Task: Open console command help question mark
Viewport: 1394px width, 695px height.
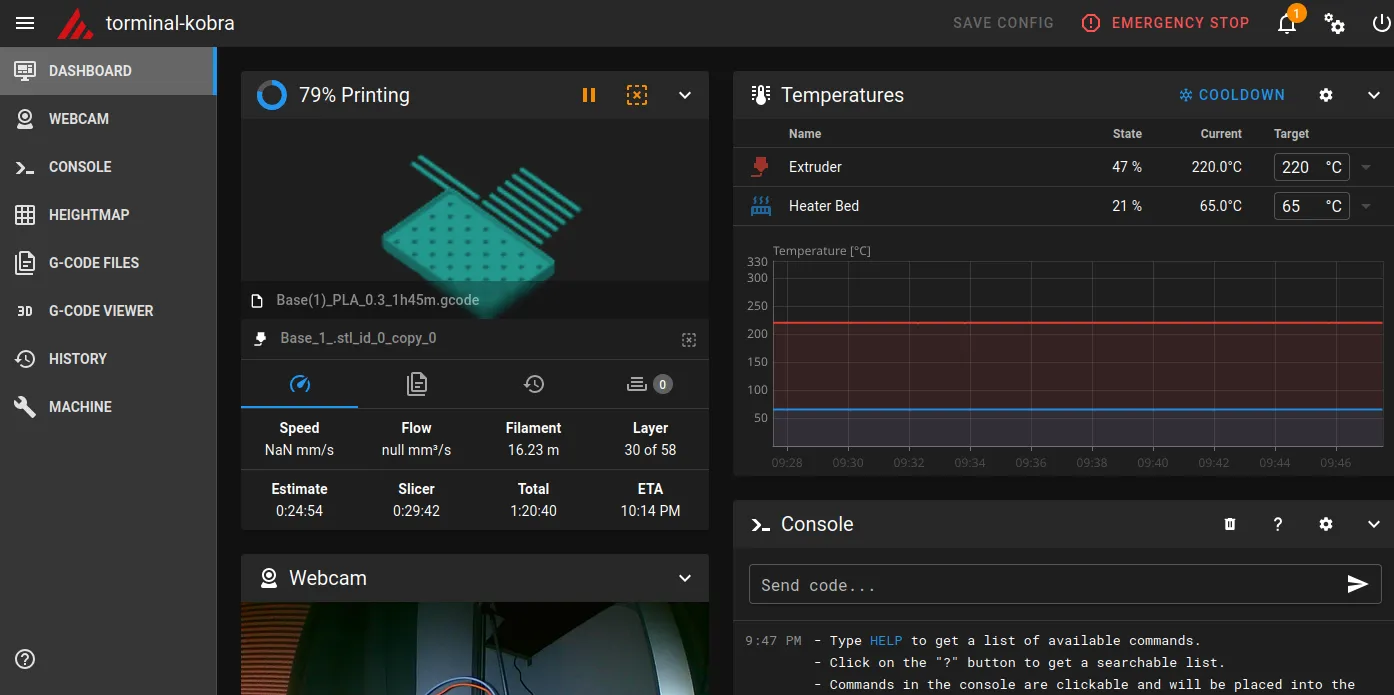Action: pyautogui.click(x=1278, y=524)
